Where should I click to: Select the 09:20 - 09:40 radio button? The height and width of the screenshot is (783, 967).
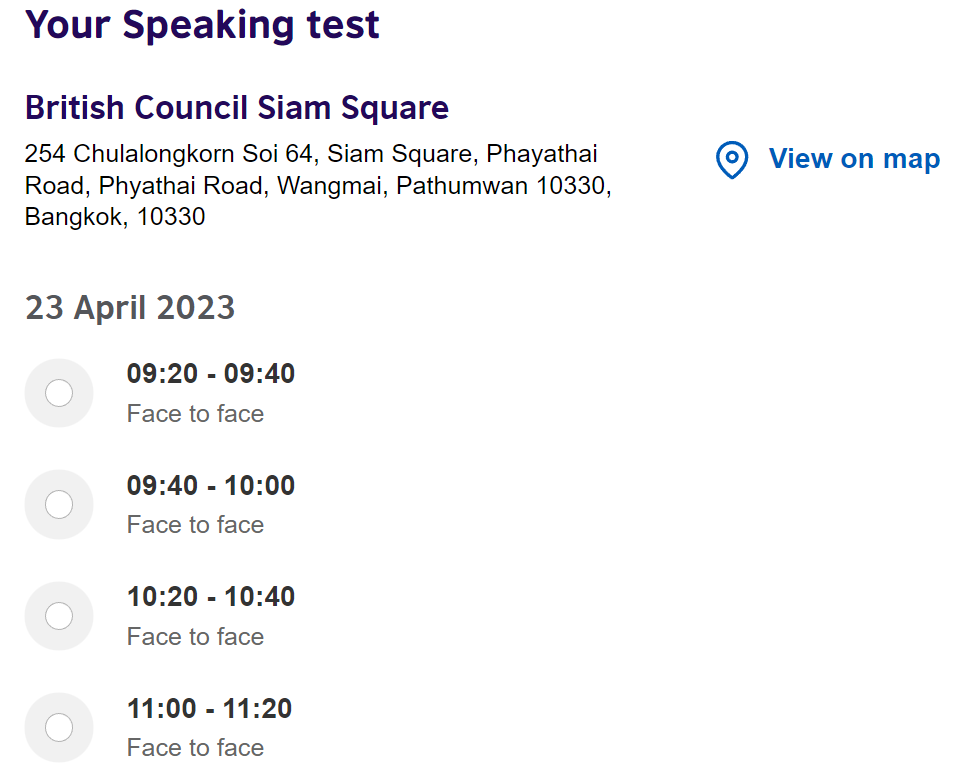(x=59, y=393)
